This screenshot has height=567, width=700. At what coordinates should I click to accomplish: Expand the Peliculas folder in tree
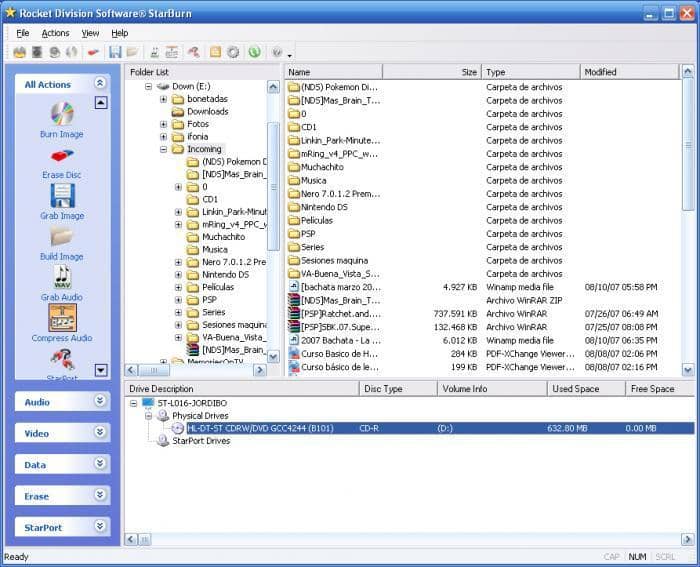point(178,288)
